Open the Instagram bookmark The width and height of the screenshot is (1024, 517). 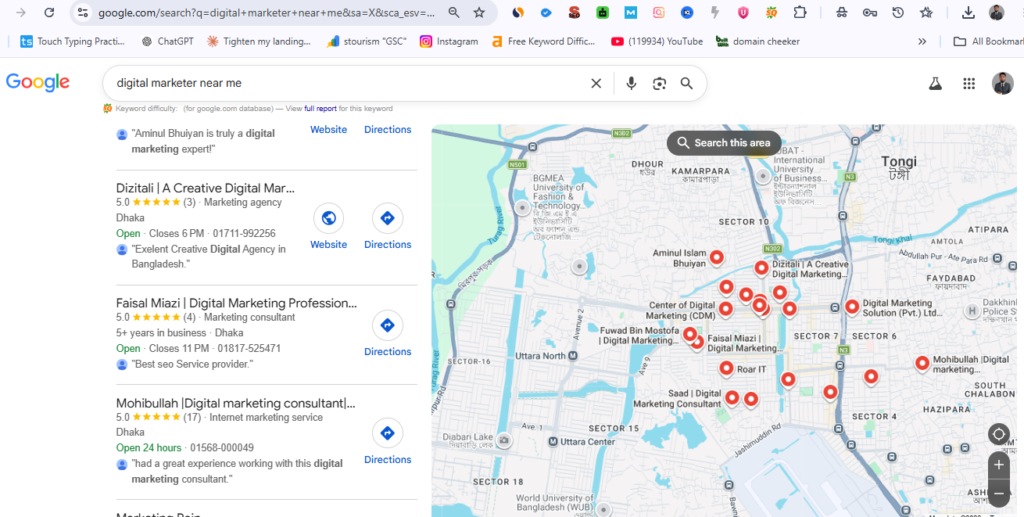click(449, 41)
